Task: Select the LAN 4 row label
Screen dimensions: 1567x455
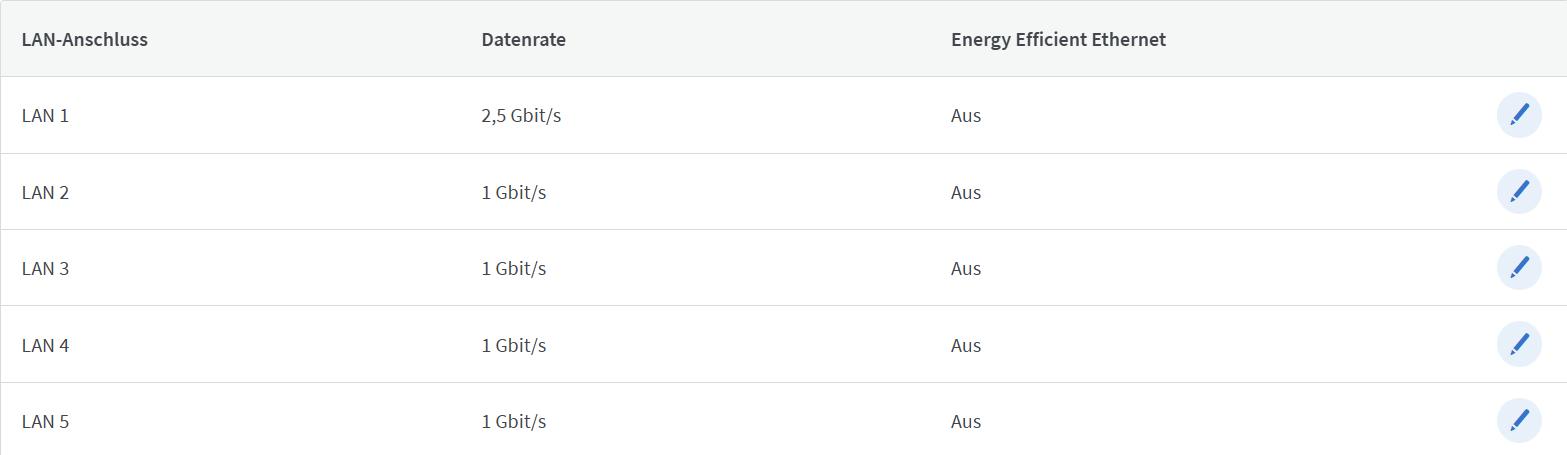Action: coord(45,345)
